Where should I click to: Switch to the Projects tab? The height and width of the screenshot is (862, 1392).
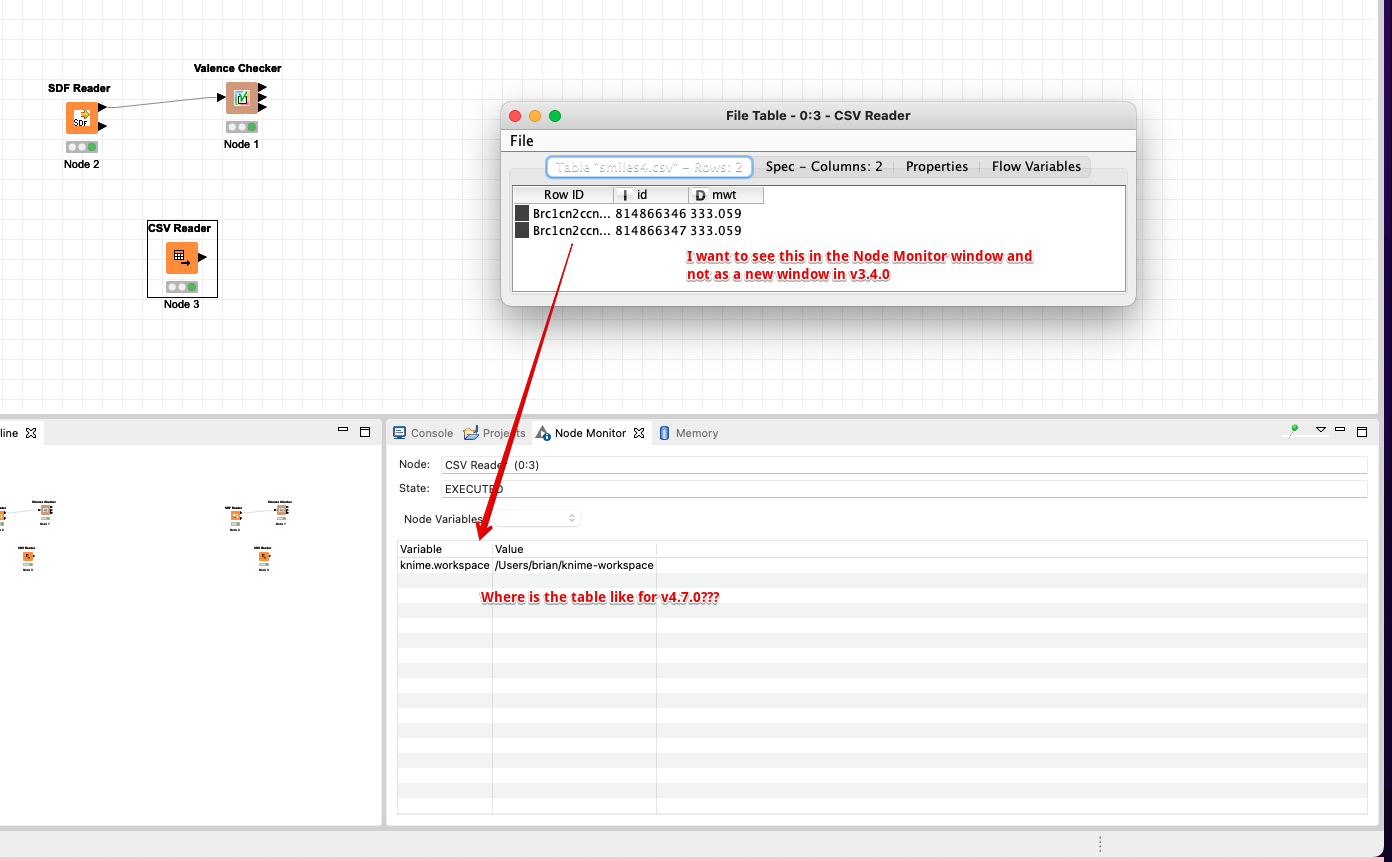[495, 433]
